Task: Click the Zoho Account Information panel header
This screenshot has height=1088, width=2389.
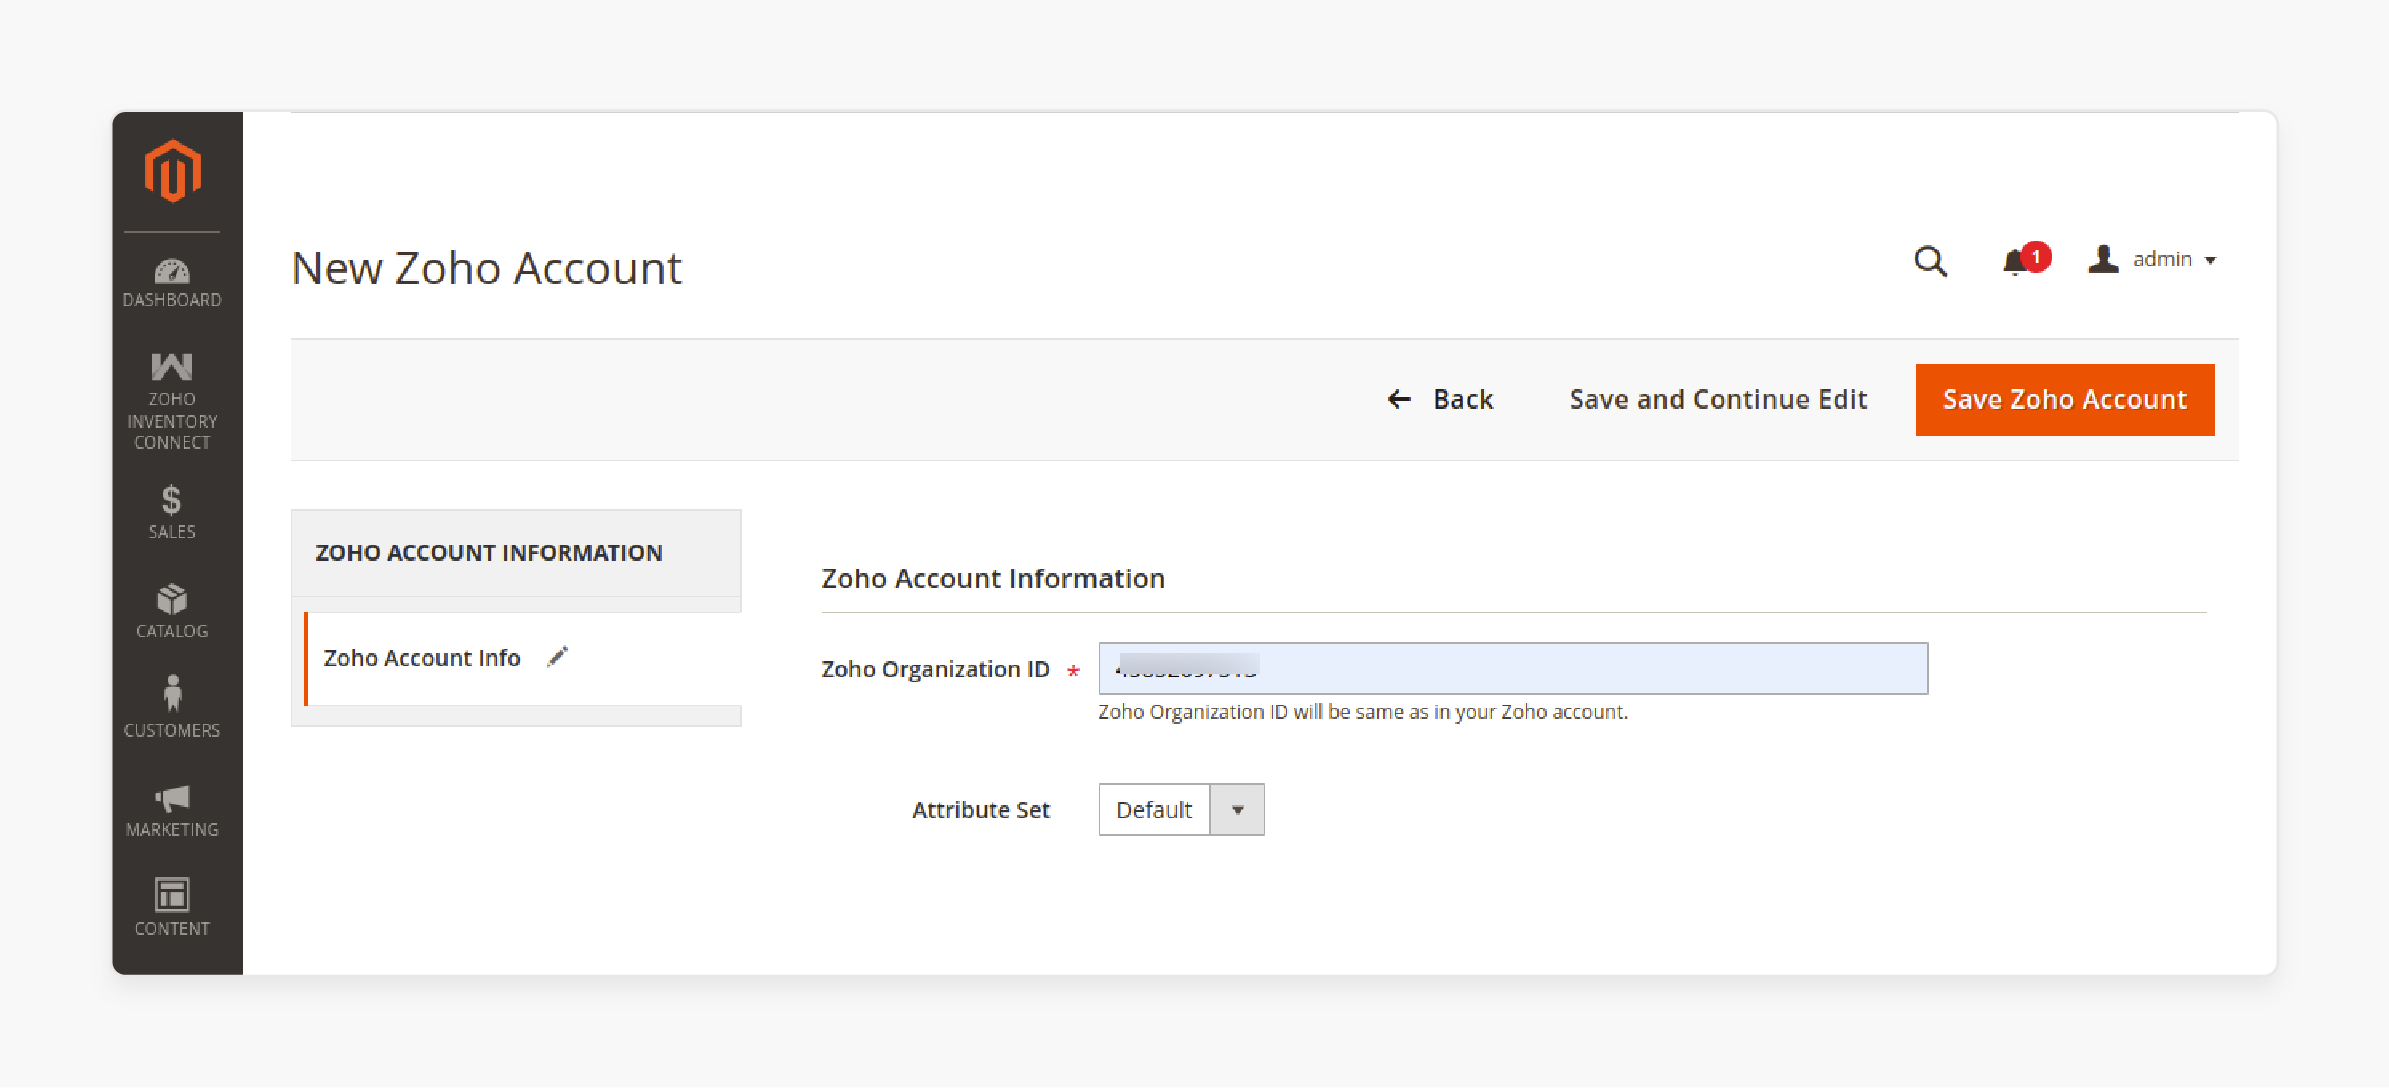Action: coord(516,553)
